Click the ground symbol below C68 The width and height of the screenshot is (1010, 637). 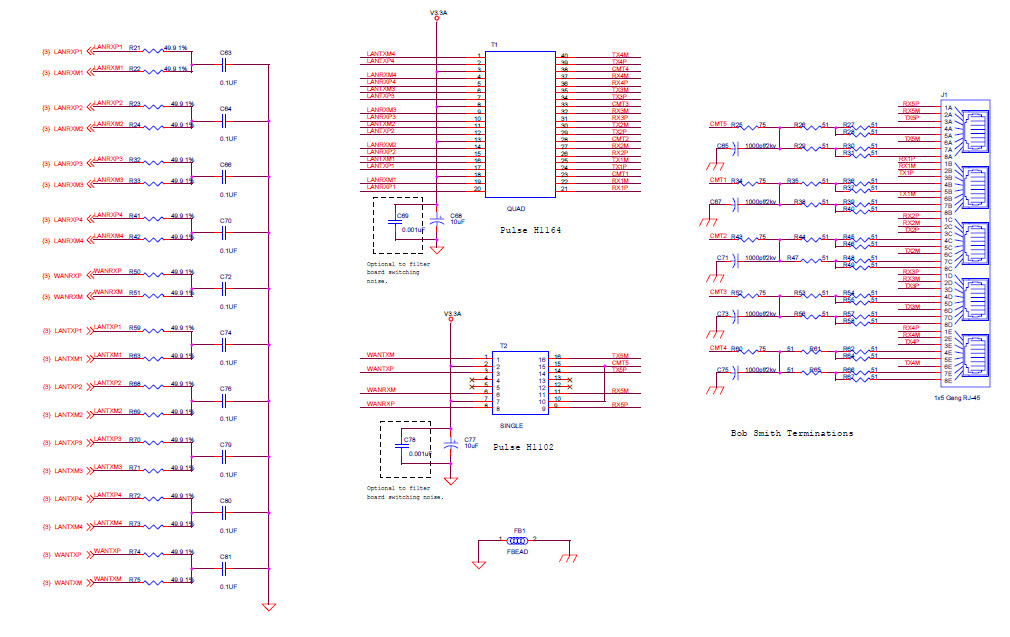pos(437,249)
